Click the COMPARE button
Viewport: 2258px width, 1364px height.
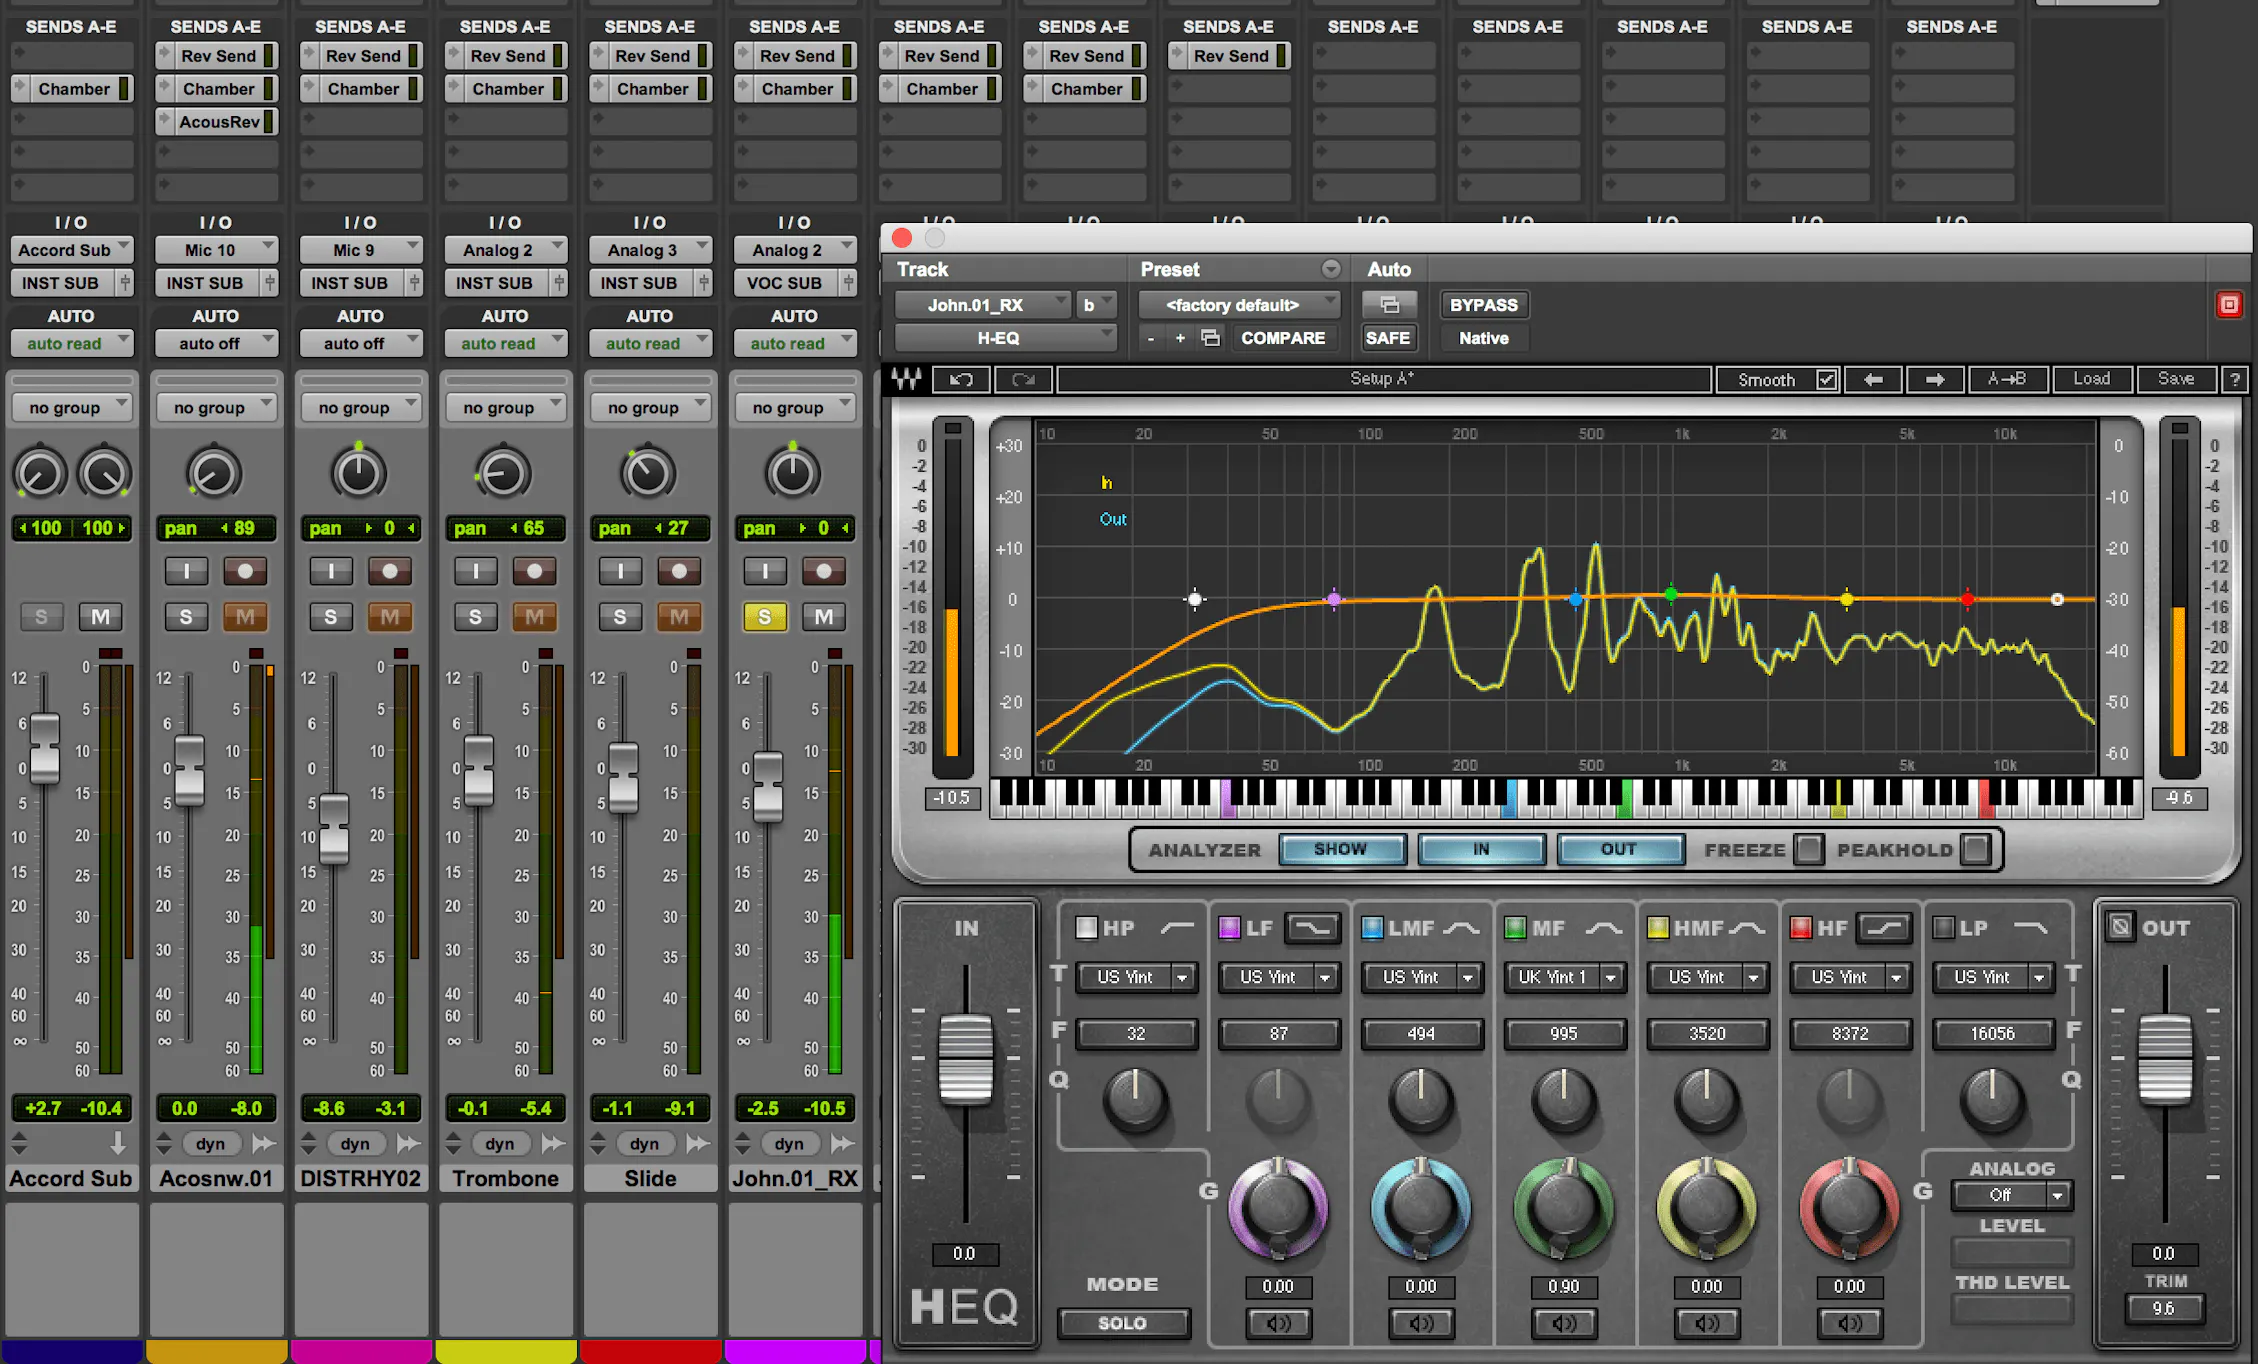(x=1283, y=338)
